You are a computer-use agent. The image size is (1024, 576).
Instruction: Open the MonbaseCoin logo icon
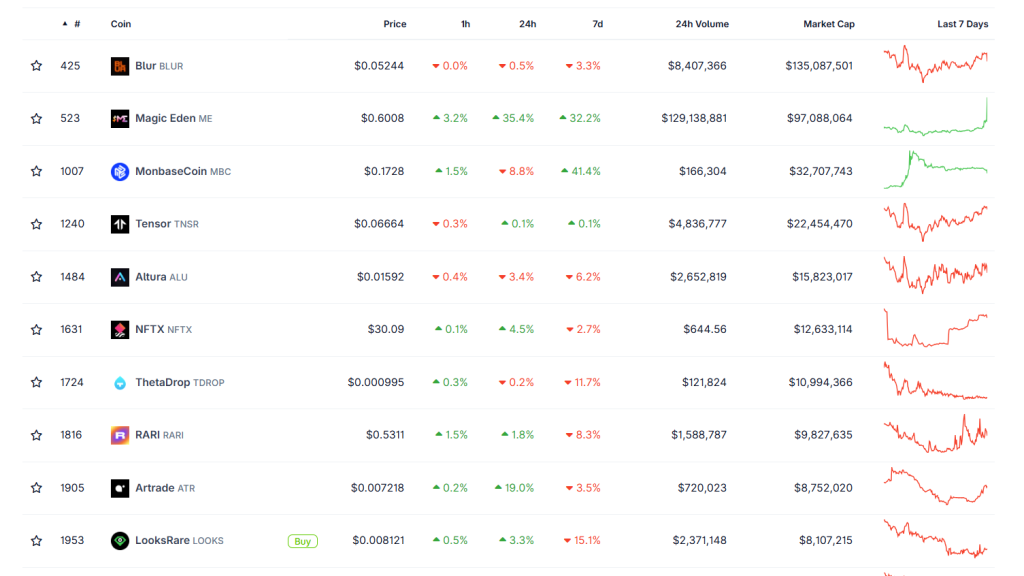[120, 171]
